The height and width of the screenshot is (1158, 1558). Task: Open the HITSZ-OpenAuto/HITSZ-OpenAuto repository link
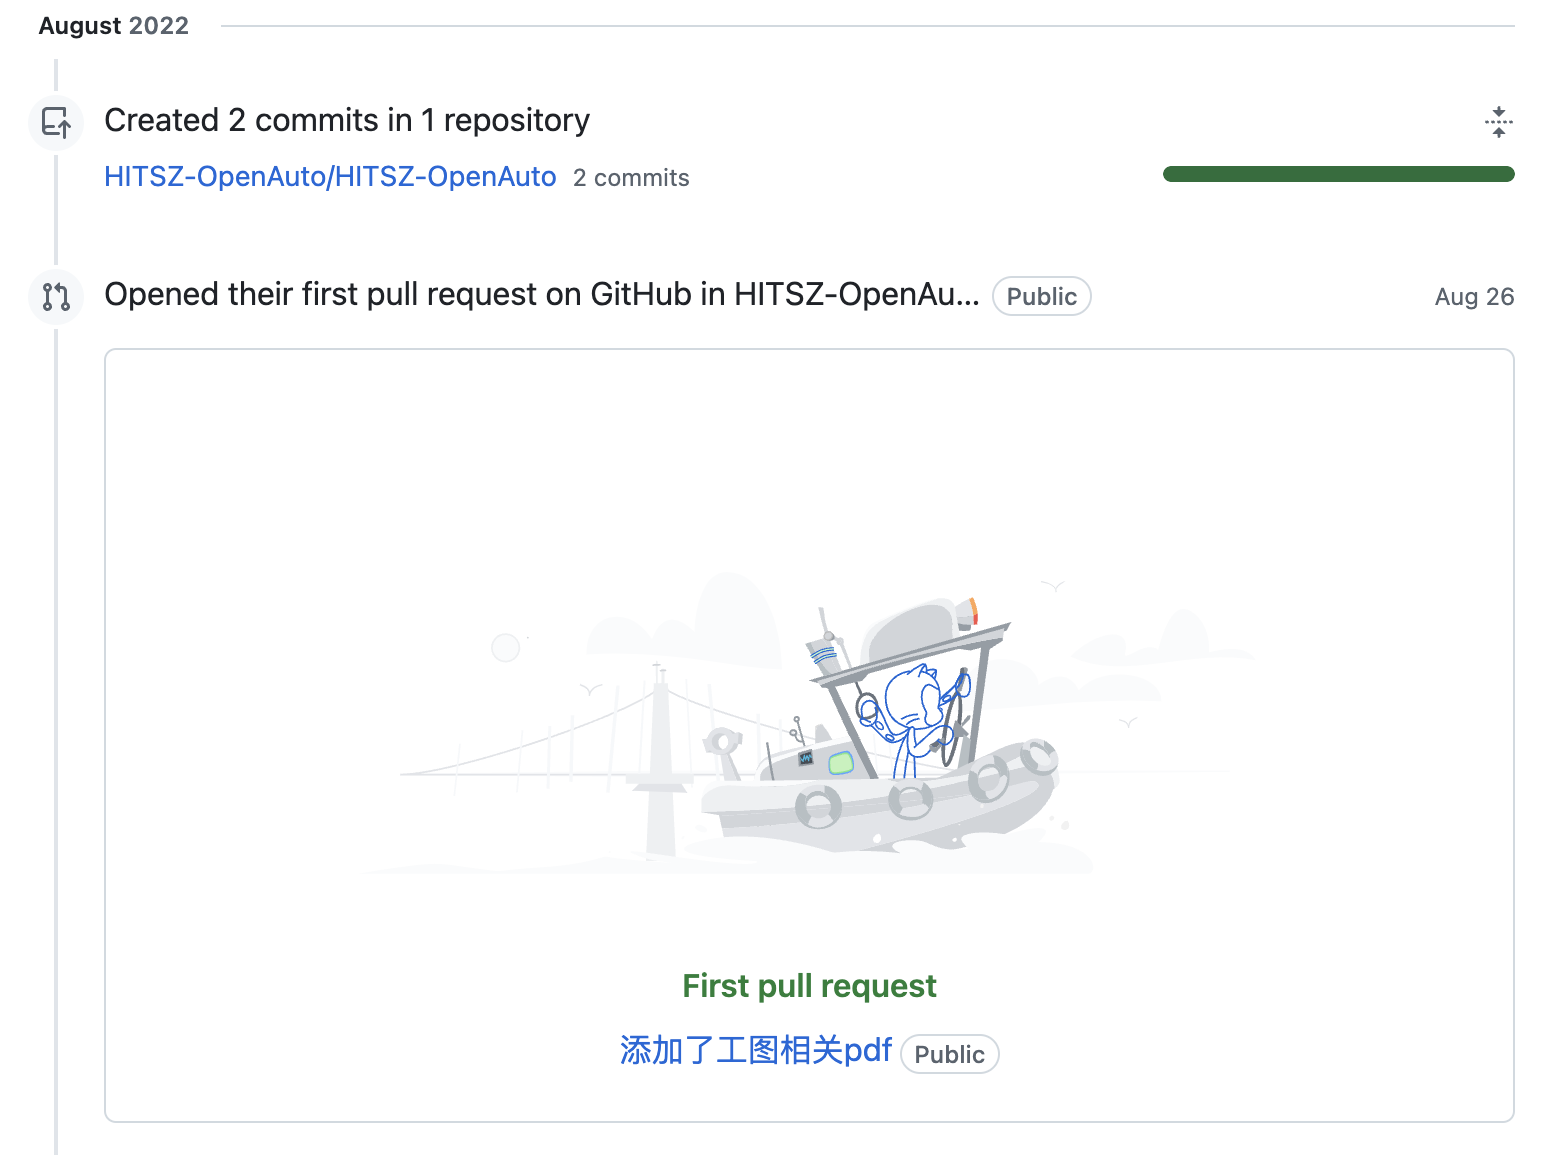click(x=330, y=177)
